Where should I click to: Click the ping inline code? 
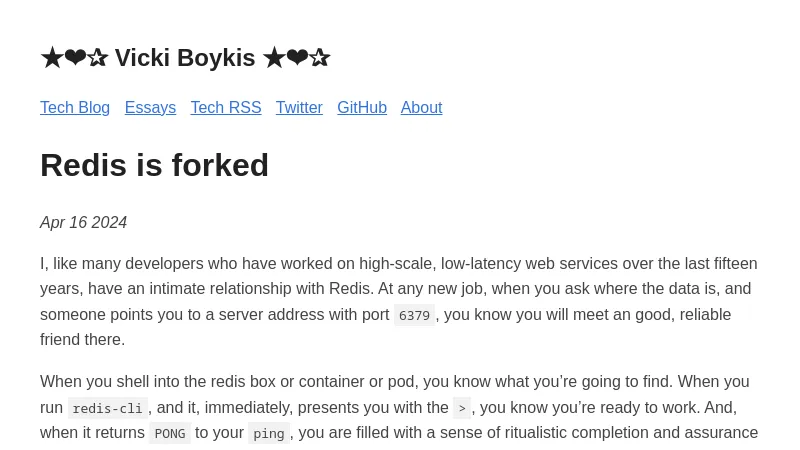(269, 434)
